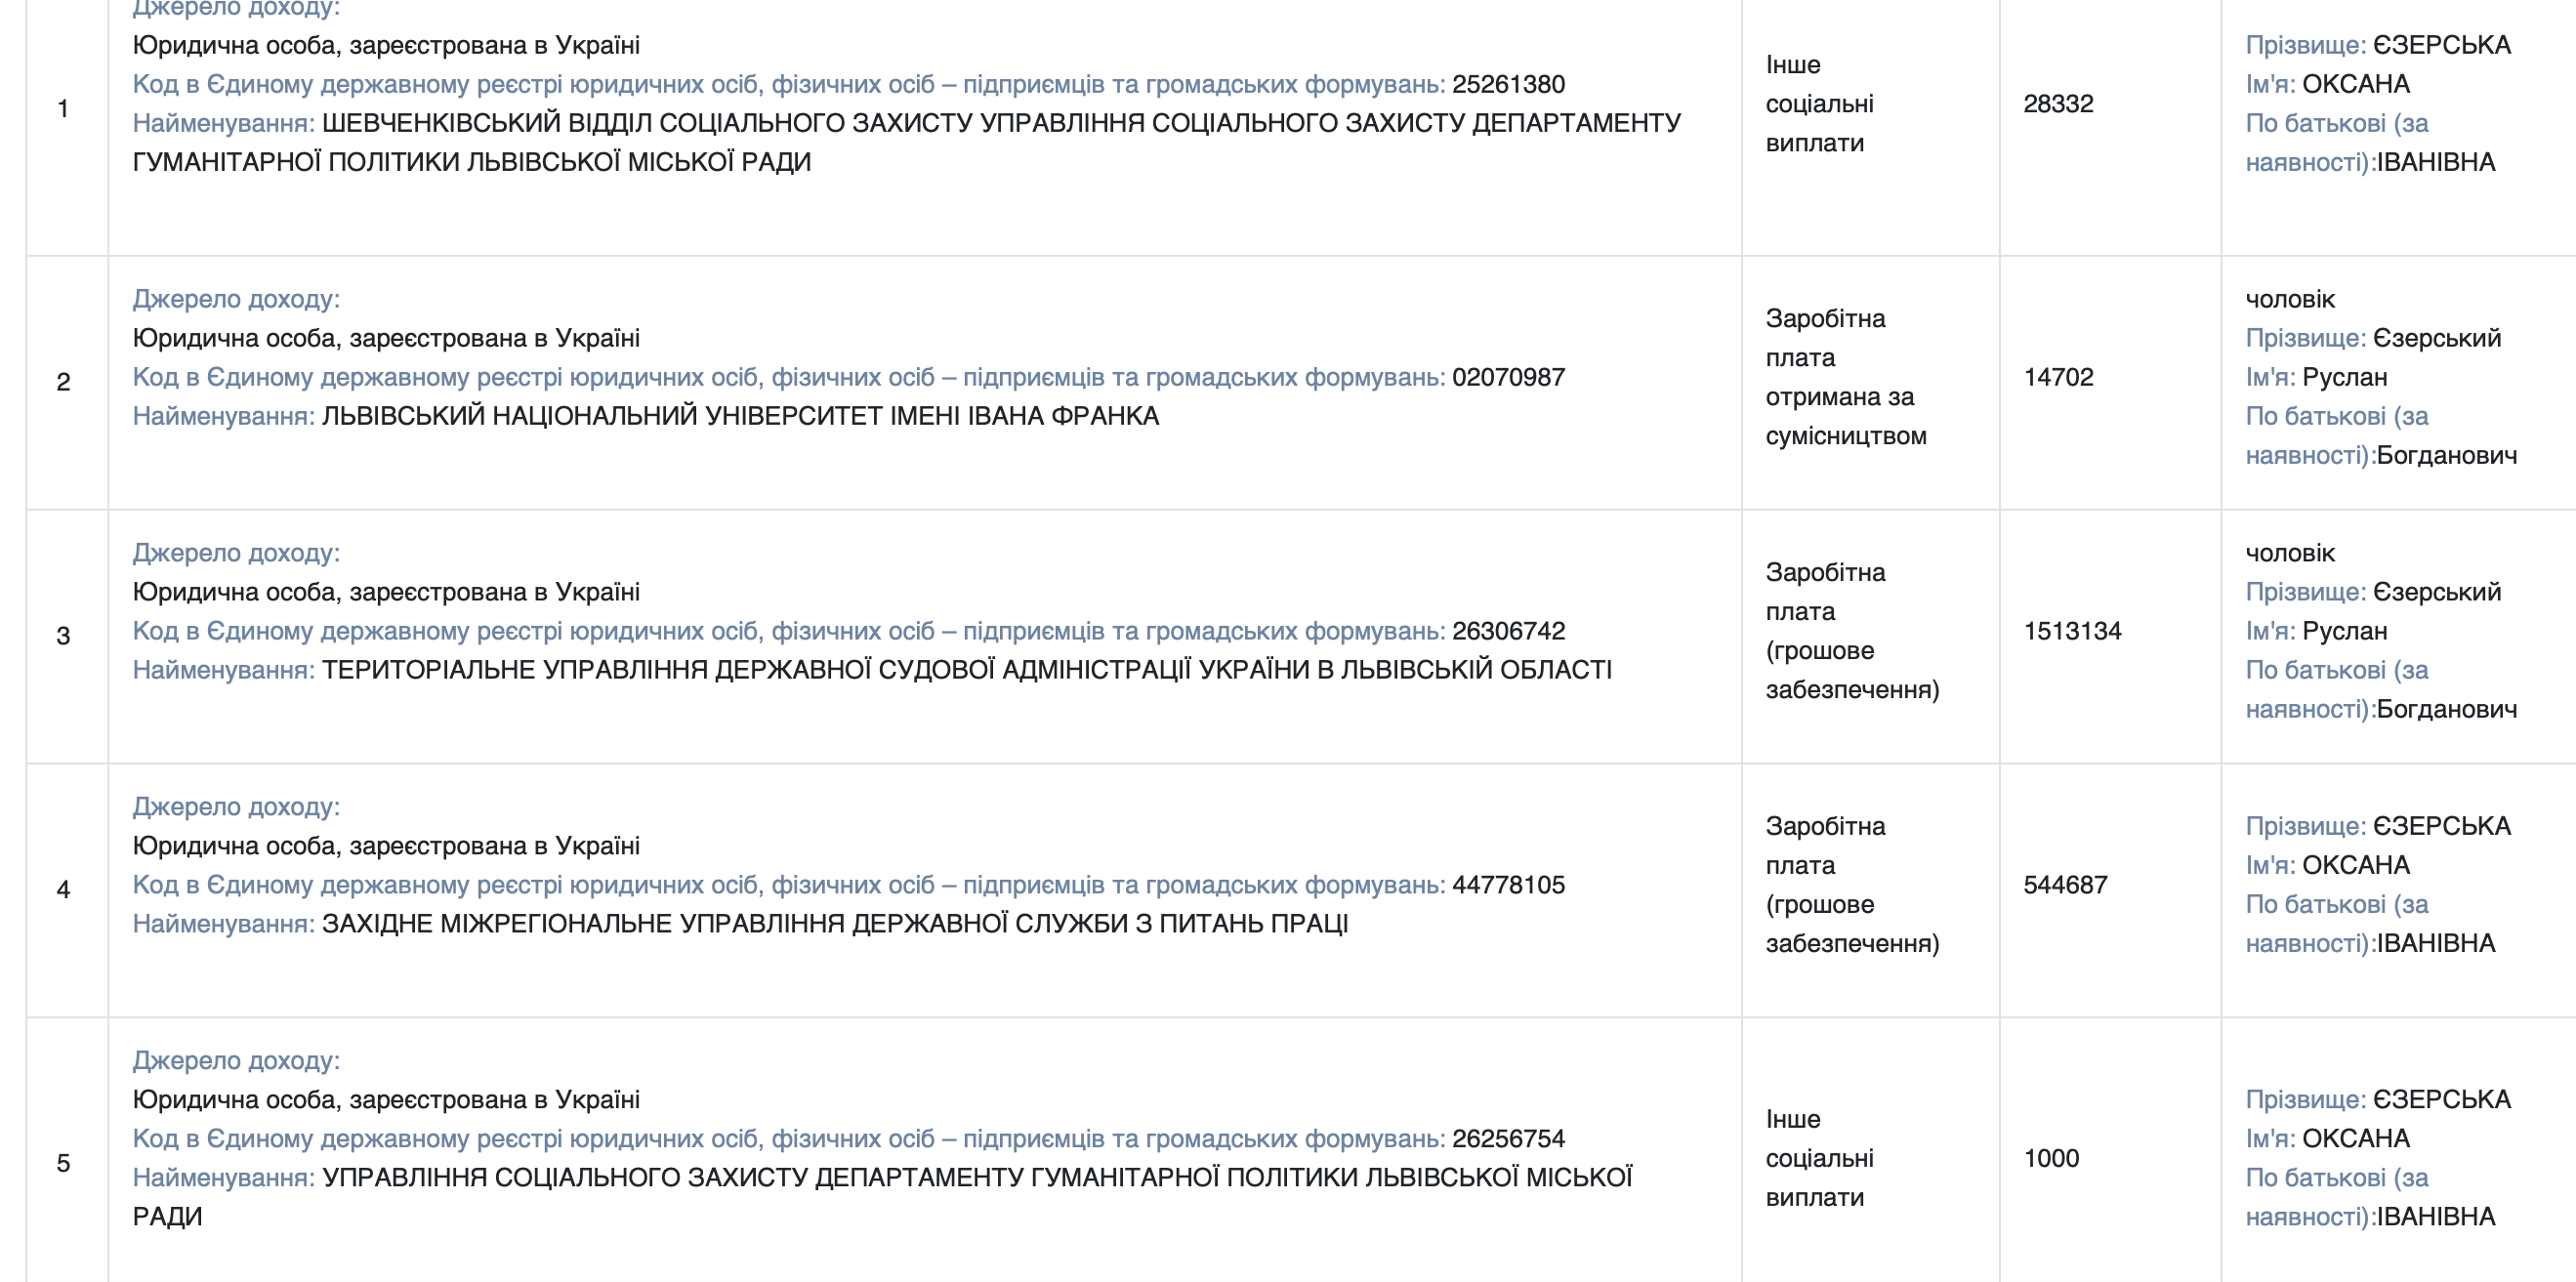This screenshot has width=2576, height=1282.
Task: Click row number 1 in the table
Action: (x=63, y=108)
